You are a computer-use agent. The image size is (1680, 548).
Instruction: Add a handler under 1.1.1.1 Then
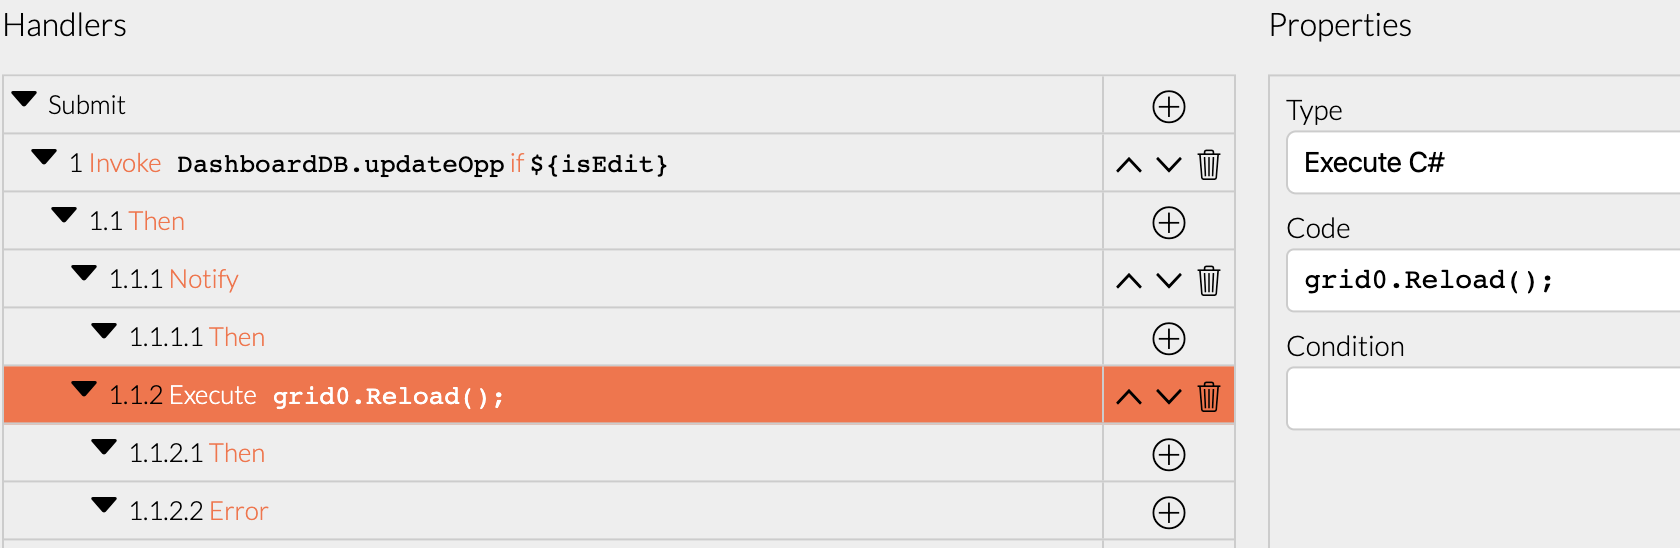1168,338
